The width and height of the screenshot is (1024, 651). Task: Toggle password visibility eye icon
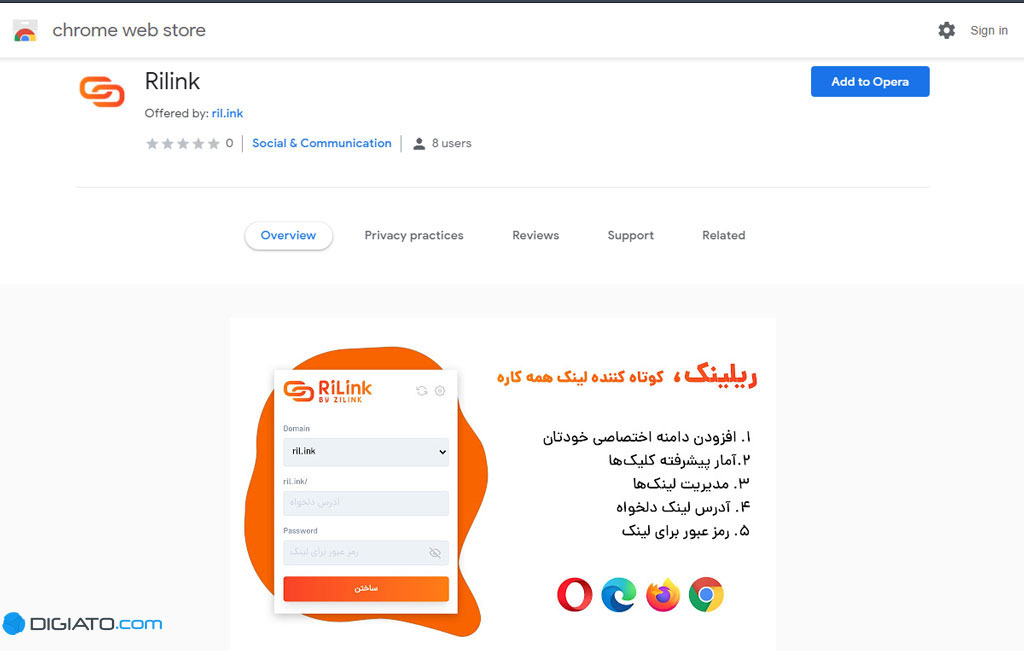click(x=435, y=553)
